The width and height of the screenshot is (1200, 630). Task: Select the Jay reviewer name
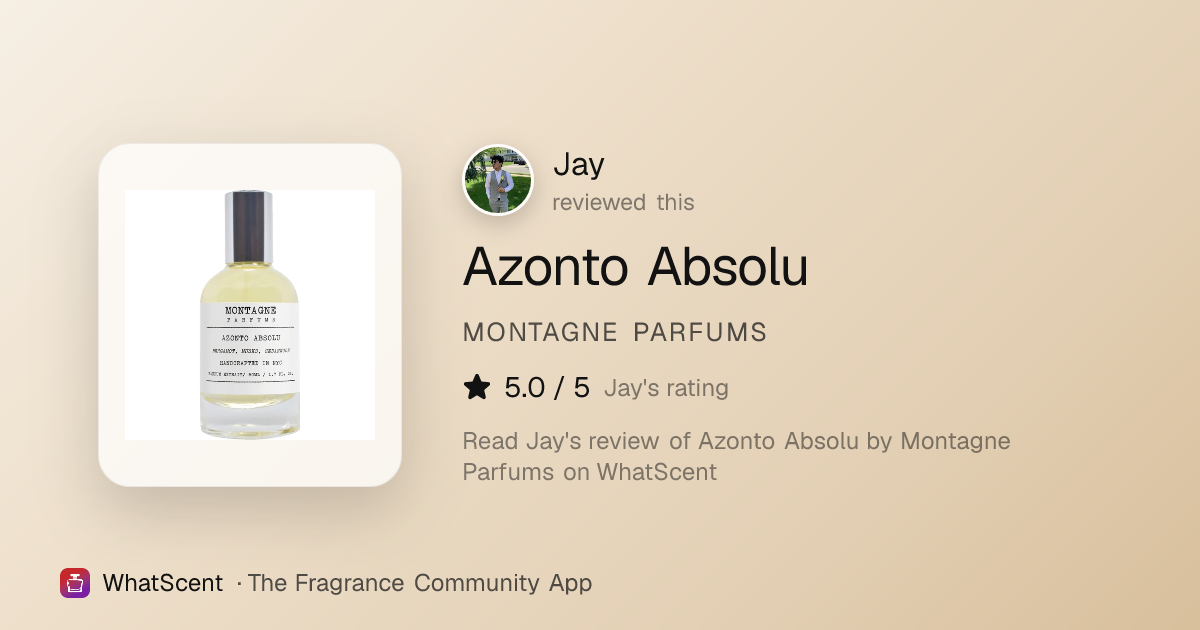click(x=579, y=164)
